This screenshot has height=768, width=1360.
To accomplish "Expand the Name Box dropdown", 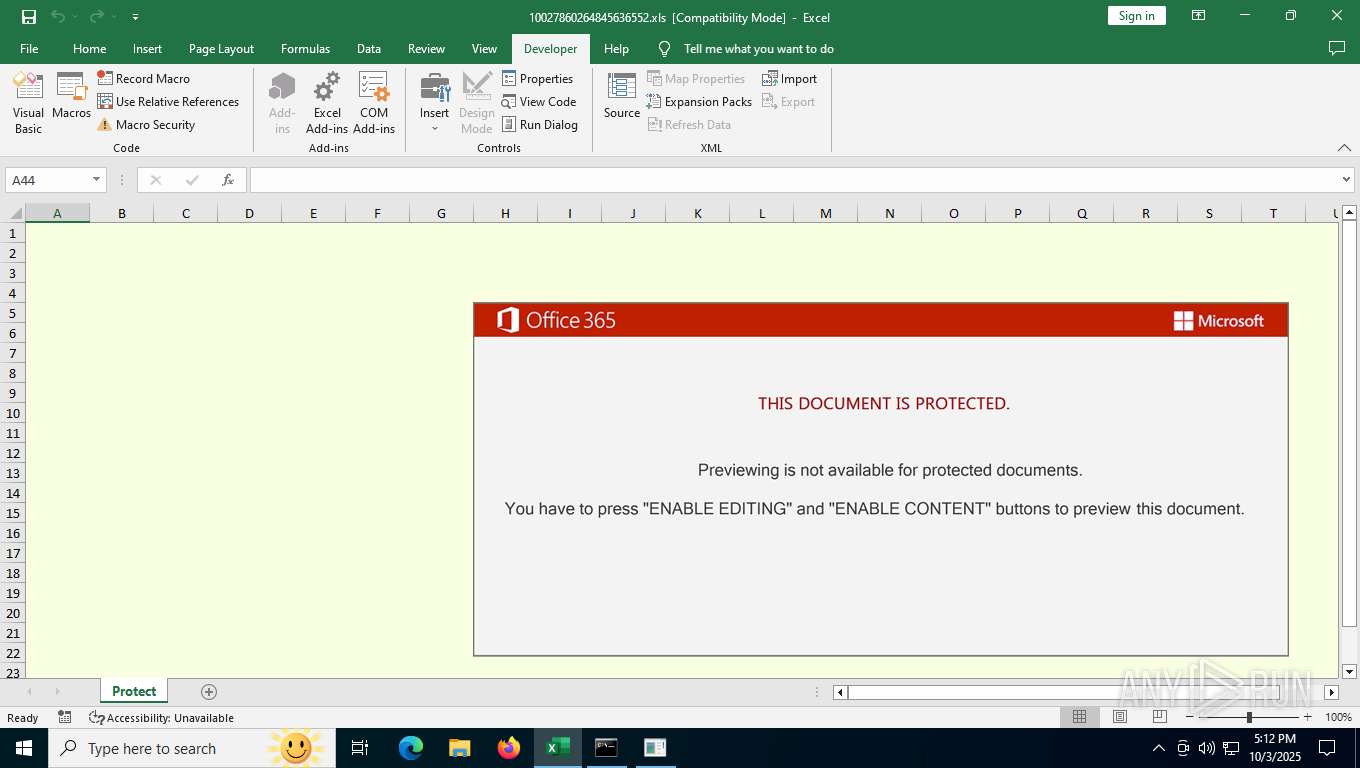I will tap(97, 180).
